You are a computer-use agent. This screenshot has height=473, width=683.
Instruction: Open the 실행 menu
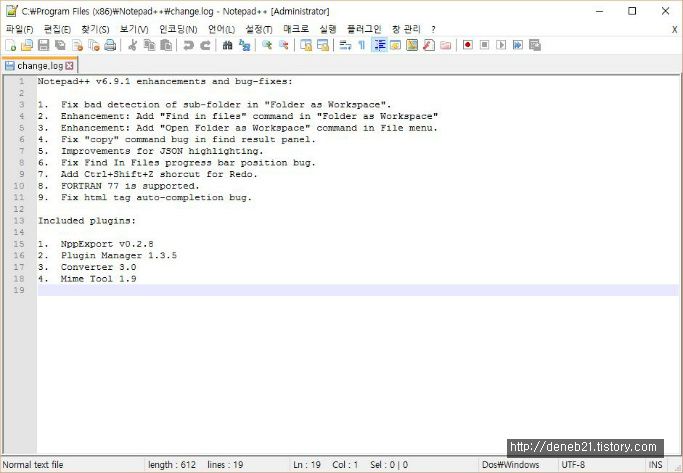328,29
